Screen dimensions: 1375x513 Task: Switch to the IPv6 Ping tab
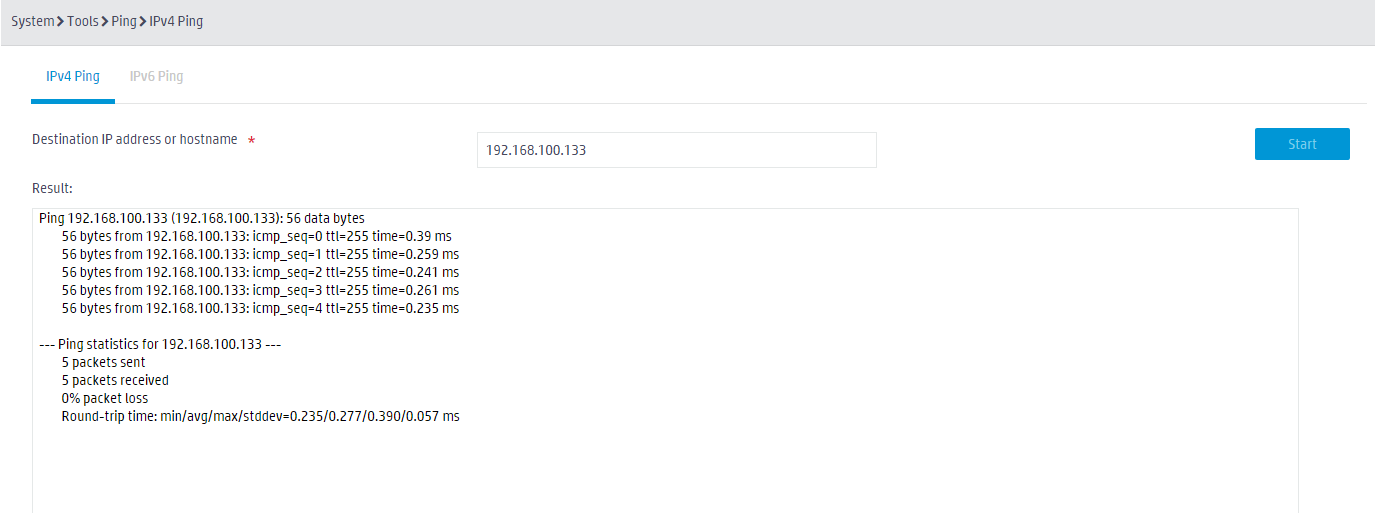pyautogui.click(x=156, y=76)
